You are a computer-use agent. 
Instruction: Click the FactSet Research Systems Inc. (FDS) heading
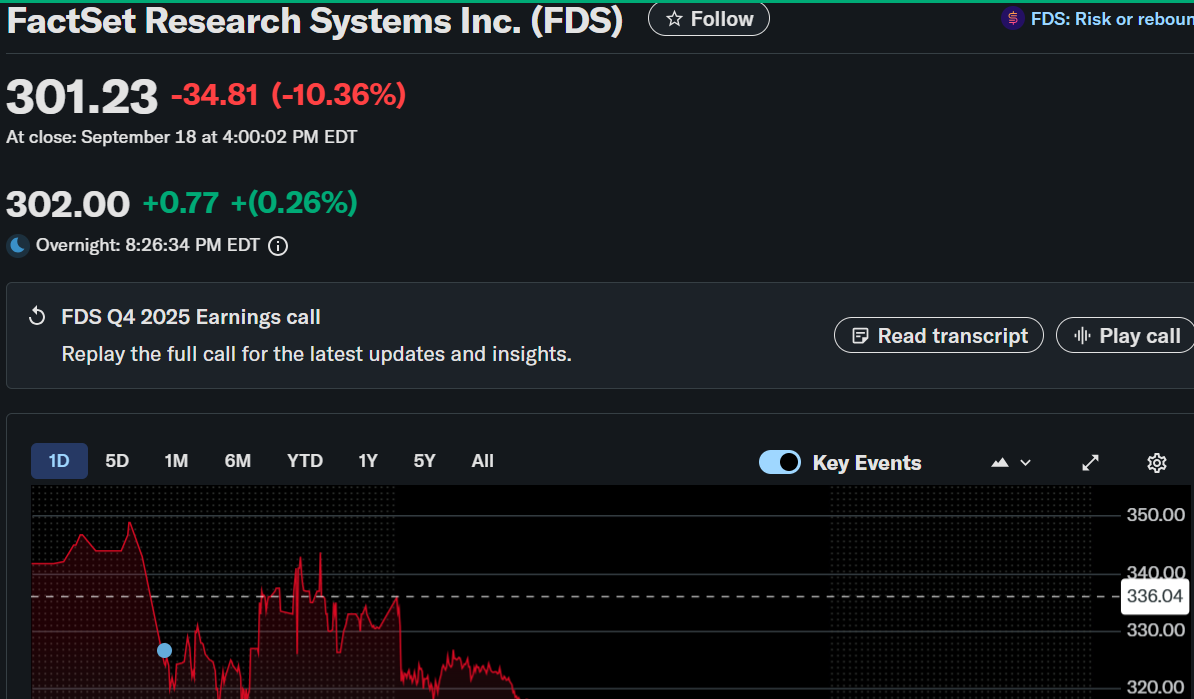click(x=314, y=21)
